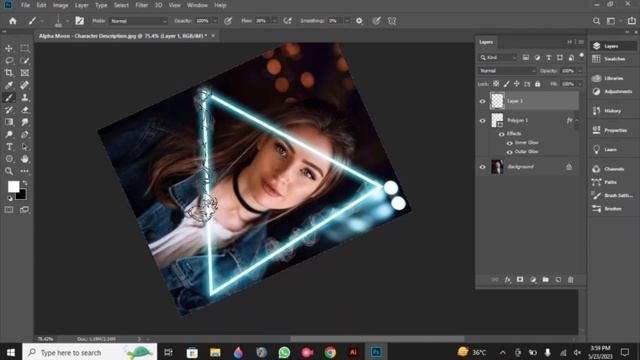Select the Quick Selection tool
Image resolution: width=640 pixels, height=360 pixels.
[x=24, y=60]
